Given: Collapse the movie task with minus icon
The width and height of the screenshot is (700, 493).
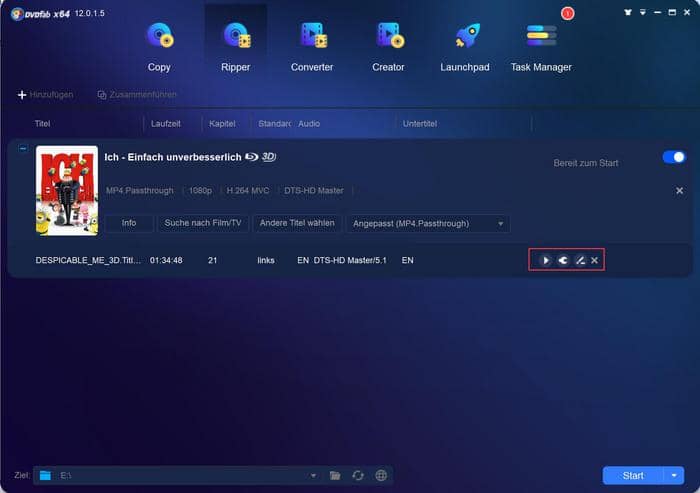Looking at the screenshot, I should click(23, 148).
